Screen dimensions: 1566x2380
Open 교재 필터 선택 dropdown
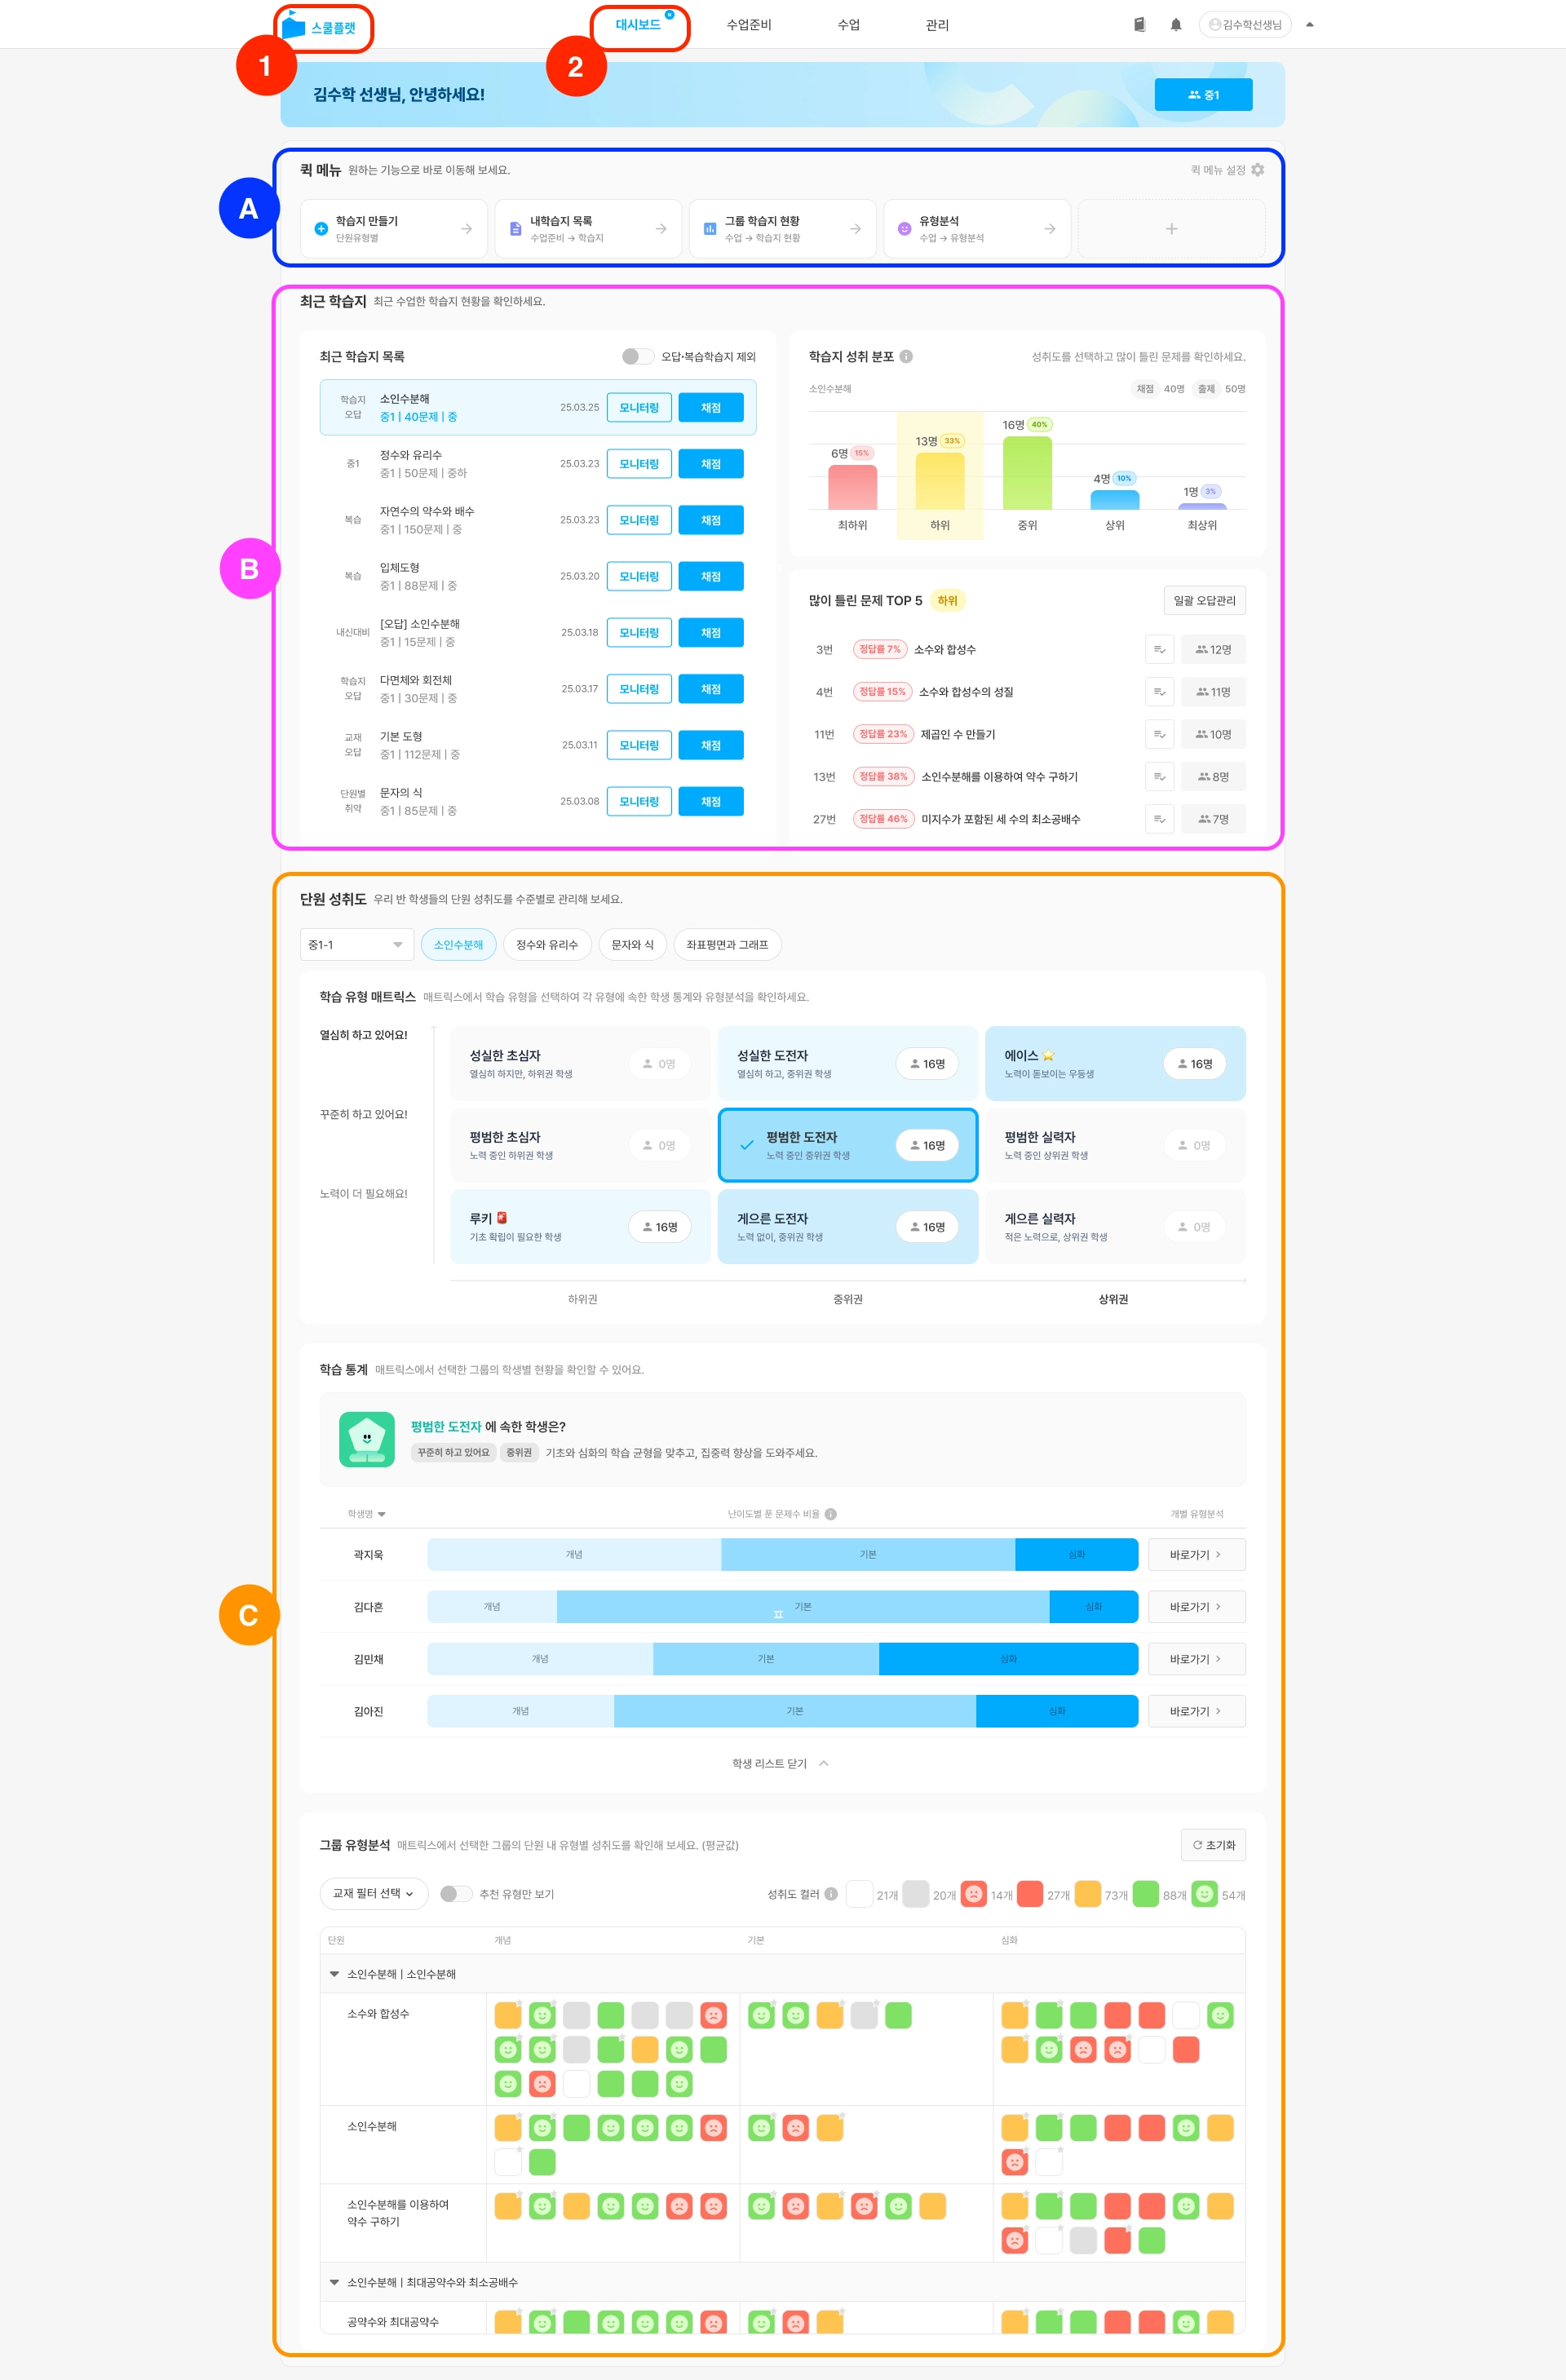[x=373, y=1894]
